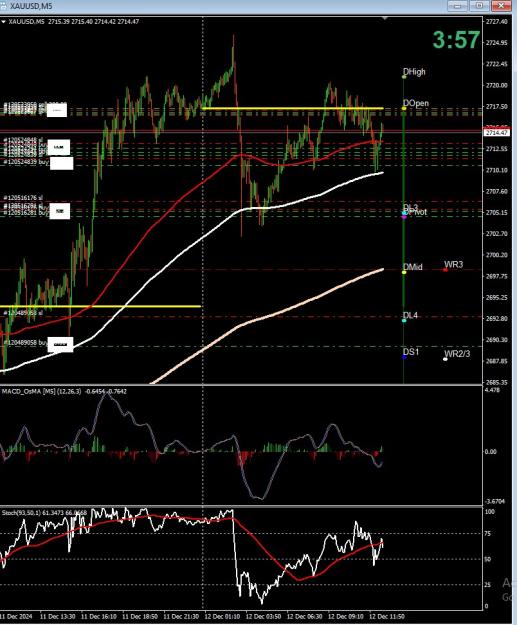This screenshot has width=517, height=625.
Task: Select the DOpen level marker dot
Action: 404,108
